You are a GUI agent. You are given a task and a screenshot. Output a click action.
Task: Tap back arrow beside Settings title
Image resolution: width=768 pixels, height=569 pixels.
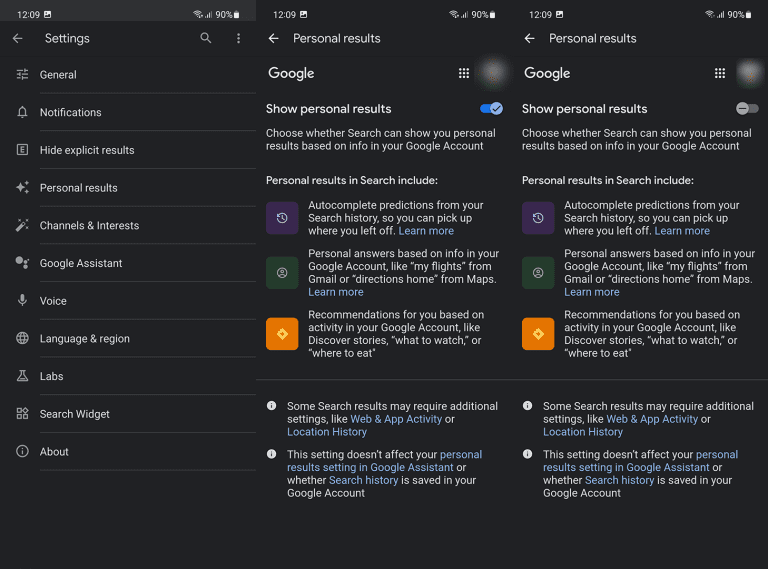pos(18,38)
